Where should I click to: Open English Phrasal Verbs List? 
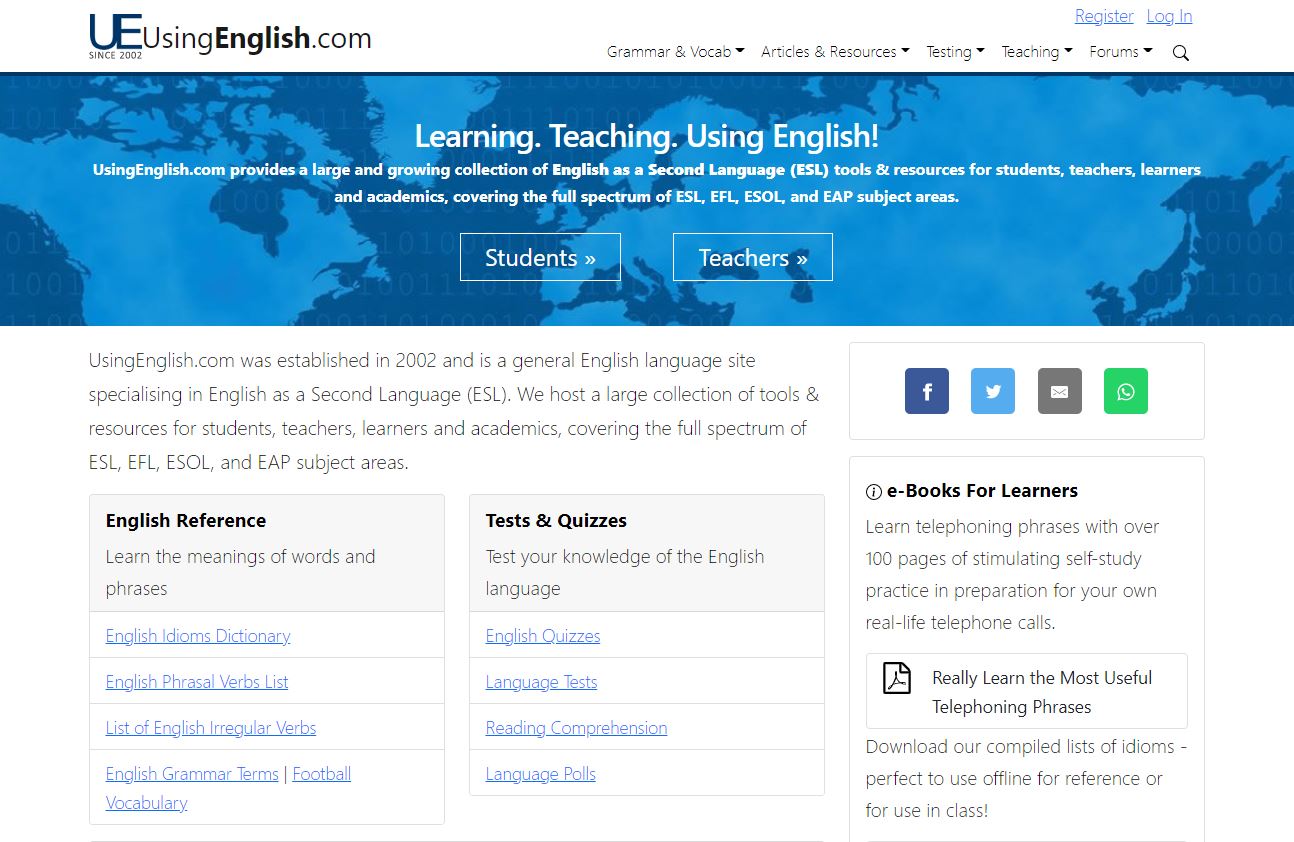(197, 682)
